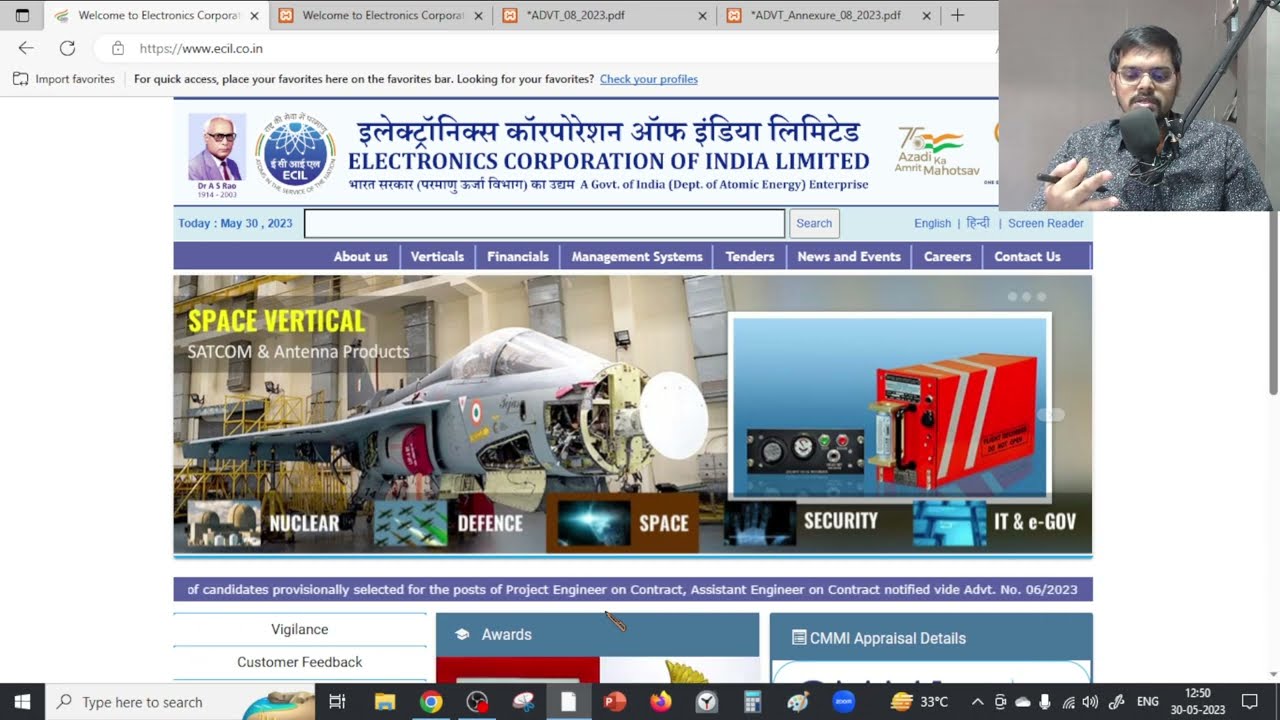Viewport: 1280px width, 720px height.
Task: Open File Explorer from the taskbar
Action: point(384,702)
